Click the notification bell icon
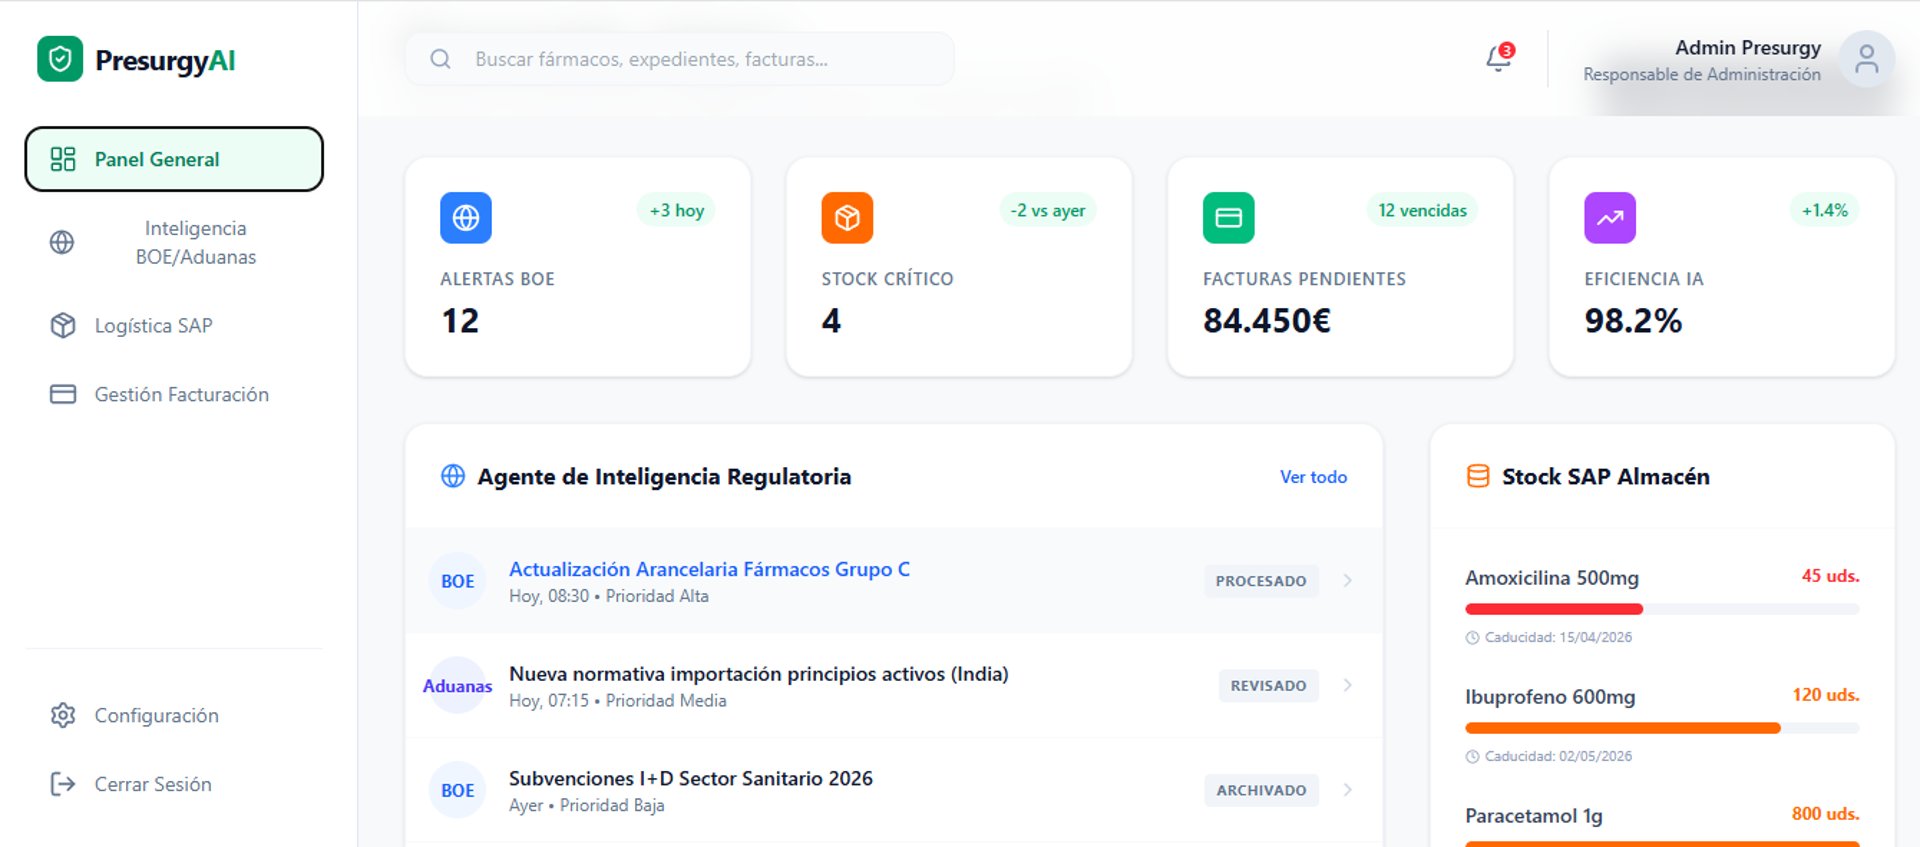This screenshot has height=847, width=1920. (1498, 59)
